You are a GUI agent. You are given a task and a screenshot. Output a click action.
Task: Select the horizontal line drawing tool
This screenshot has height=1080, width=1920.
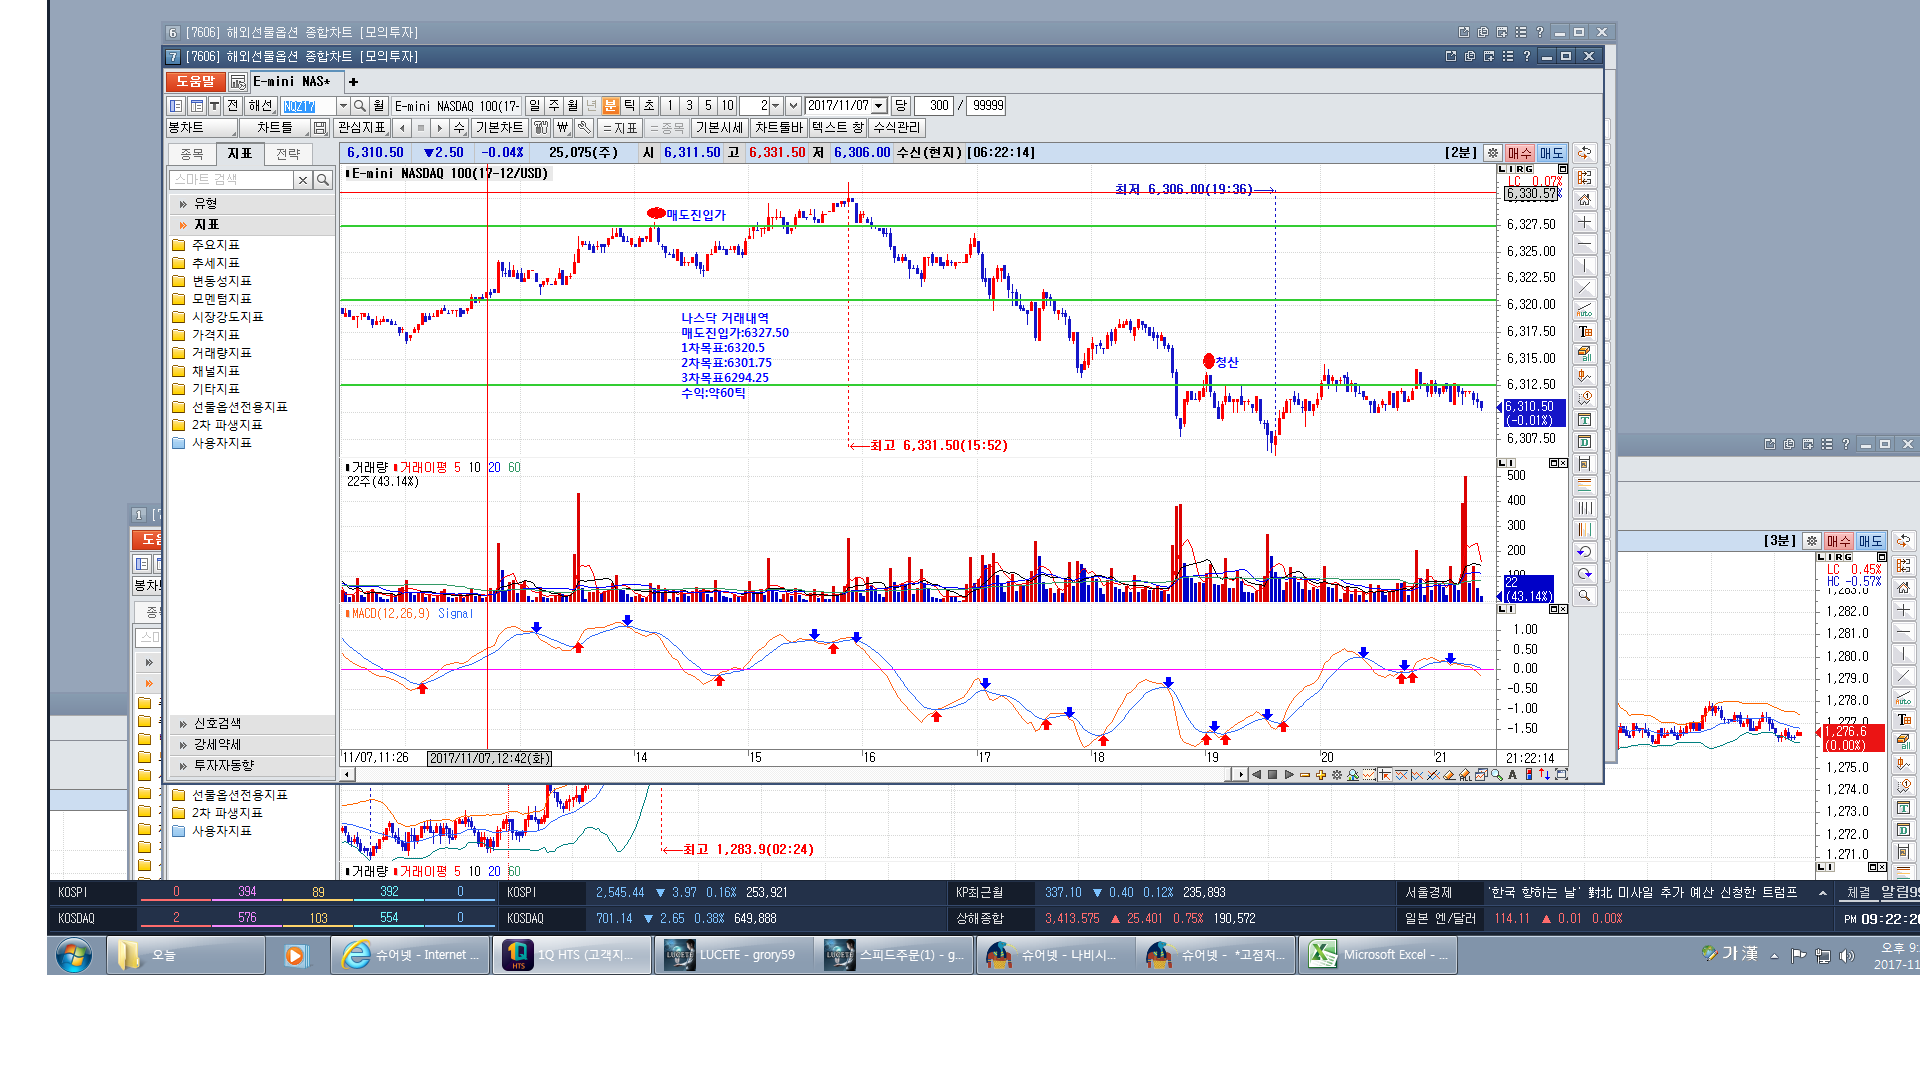tap(1584, 244)
